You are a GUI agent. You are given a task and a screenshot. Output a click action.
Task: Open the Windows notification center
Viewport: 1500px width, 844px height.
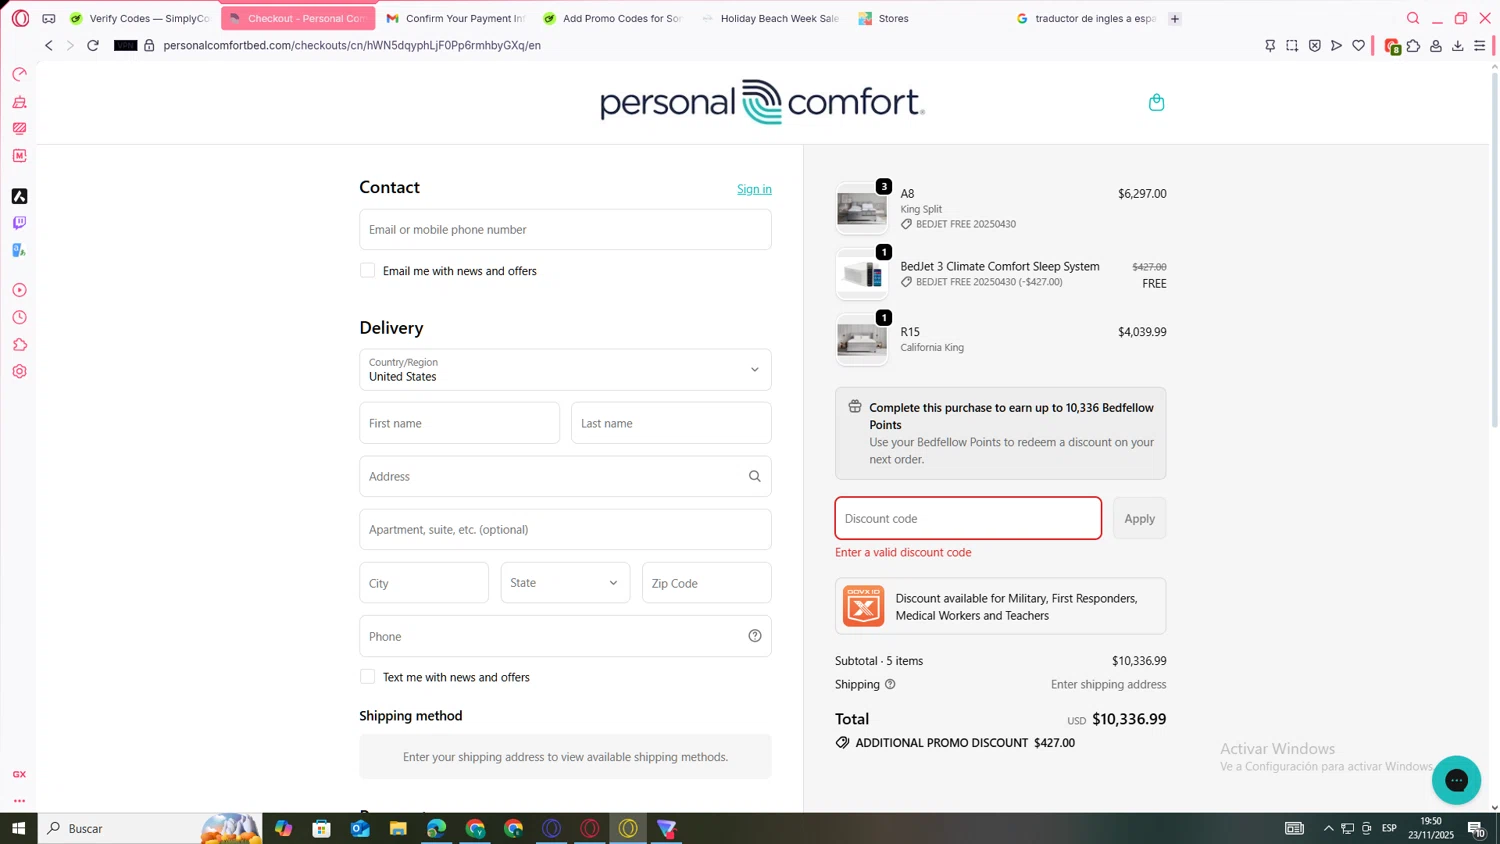(1476, 828)
